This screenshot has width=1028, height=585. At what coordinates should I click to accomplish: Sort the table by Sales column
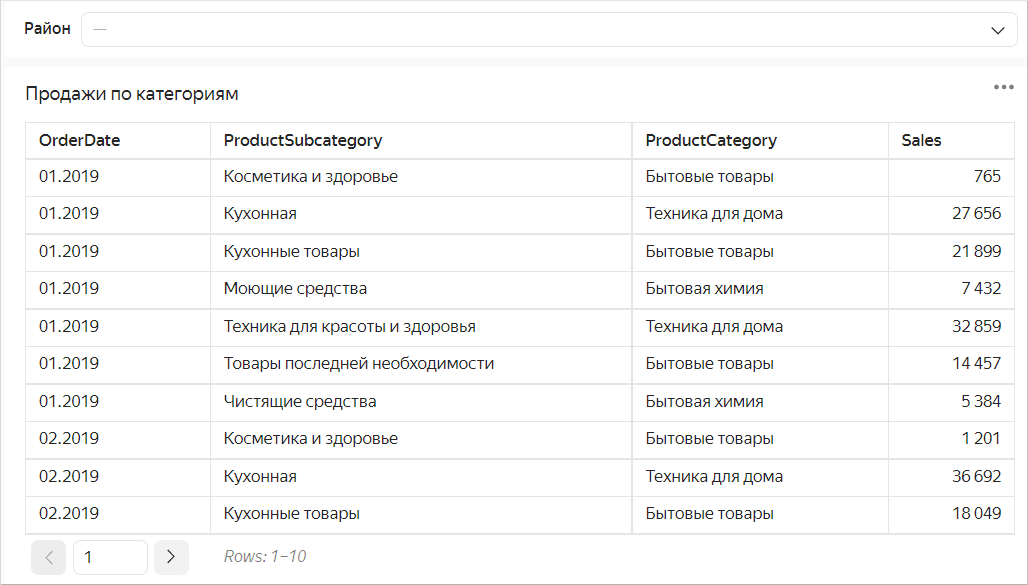(918, 140)
